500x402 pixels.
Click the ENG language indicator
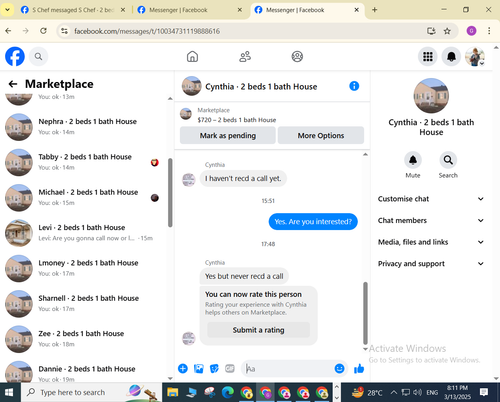432,393
